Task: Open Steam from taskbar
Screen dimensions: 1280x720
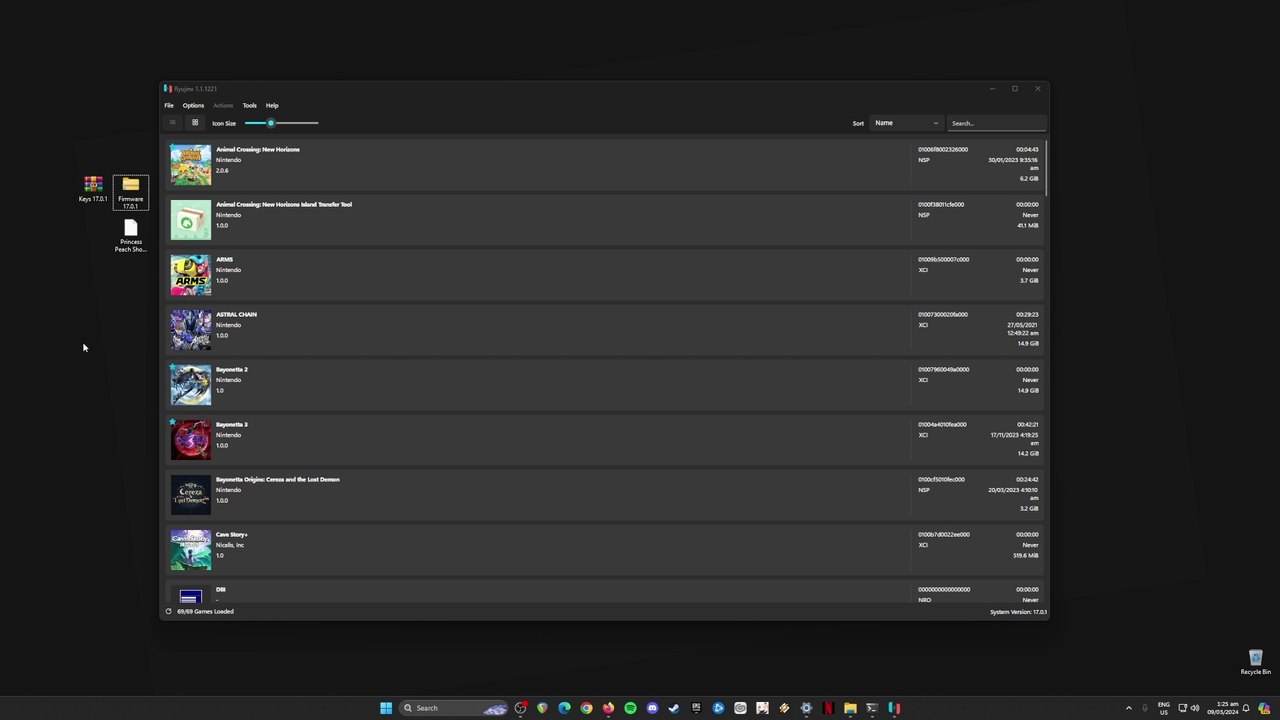Action: point(674,708)
